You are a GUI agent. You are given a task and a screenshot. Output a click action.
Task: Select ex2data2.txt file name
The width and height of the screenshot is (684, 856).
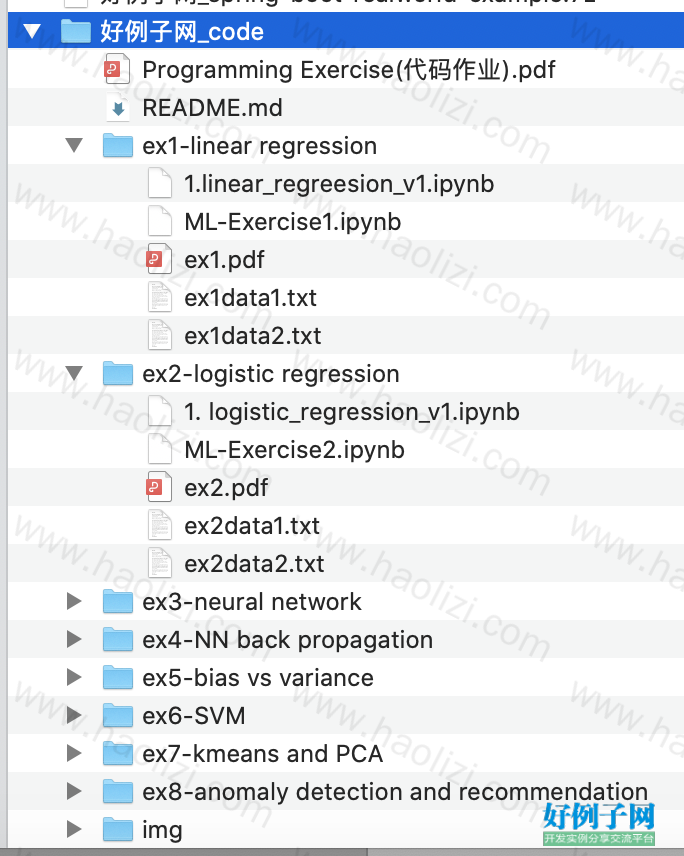(x=254, y=564)
